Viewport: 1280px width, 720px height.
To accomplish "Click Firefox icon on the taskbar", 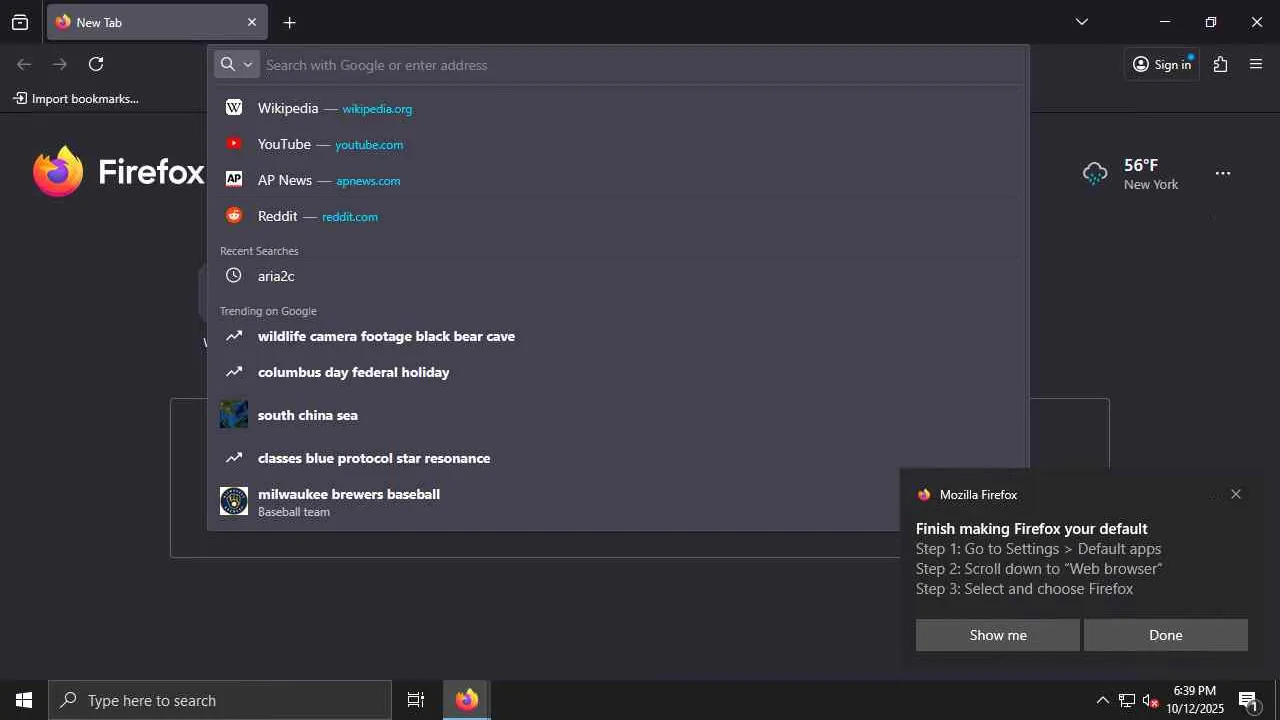I will click(467, 700).
